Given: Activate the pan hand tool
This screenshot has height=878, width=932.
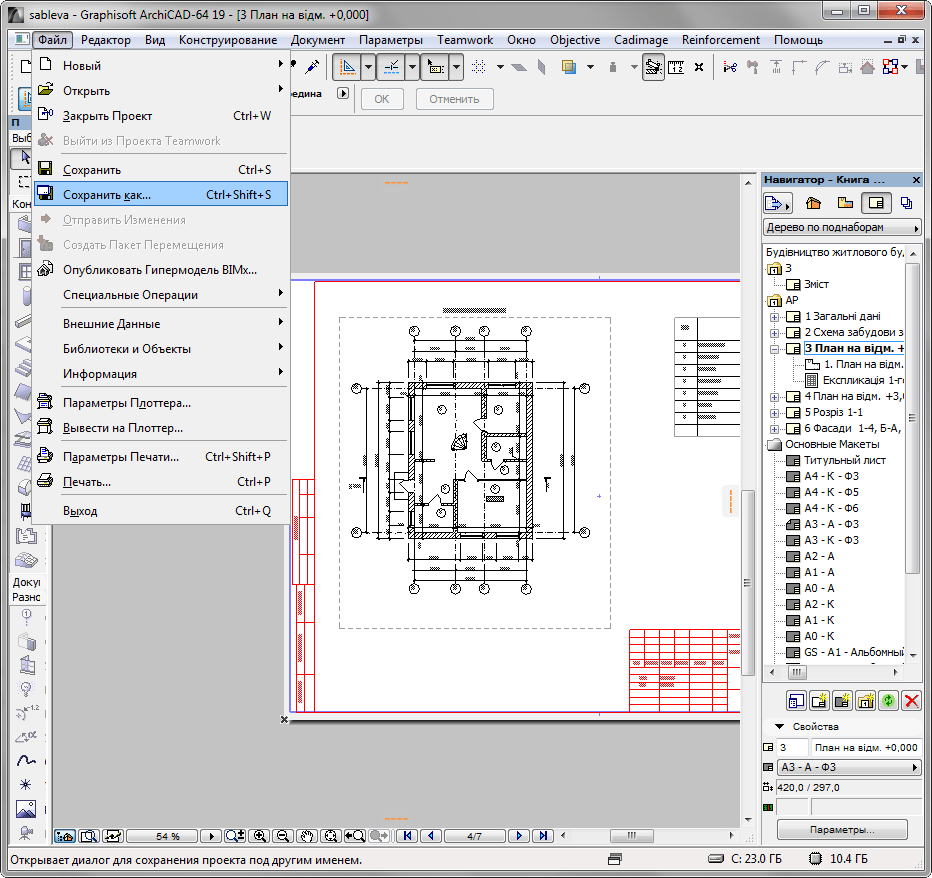Looking at the screenshot, I should click(x=308, y=836).
